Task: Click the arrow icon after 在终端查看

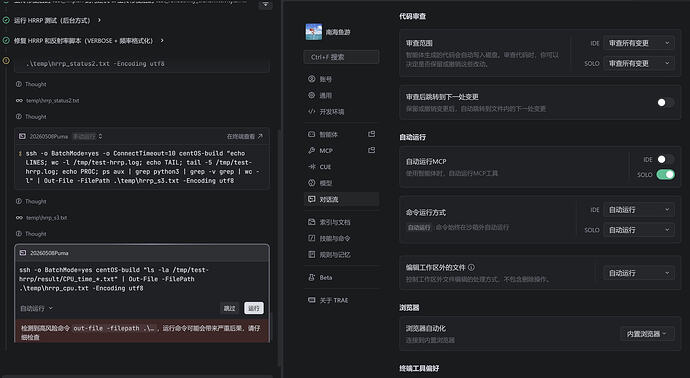Action: (x=260, y=136)
